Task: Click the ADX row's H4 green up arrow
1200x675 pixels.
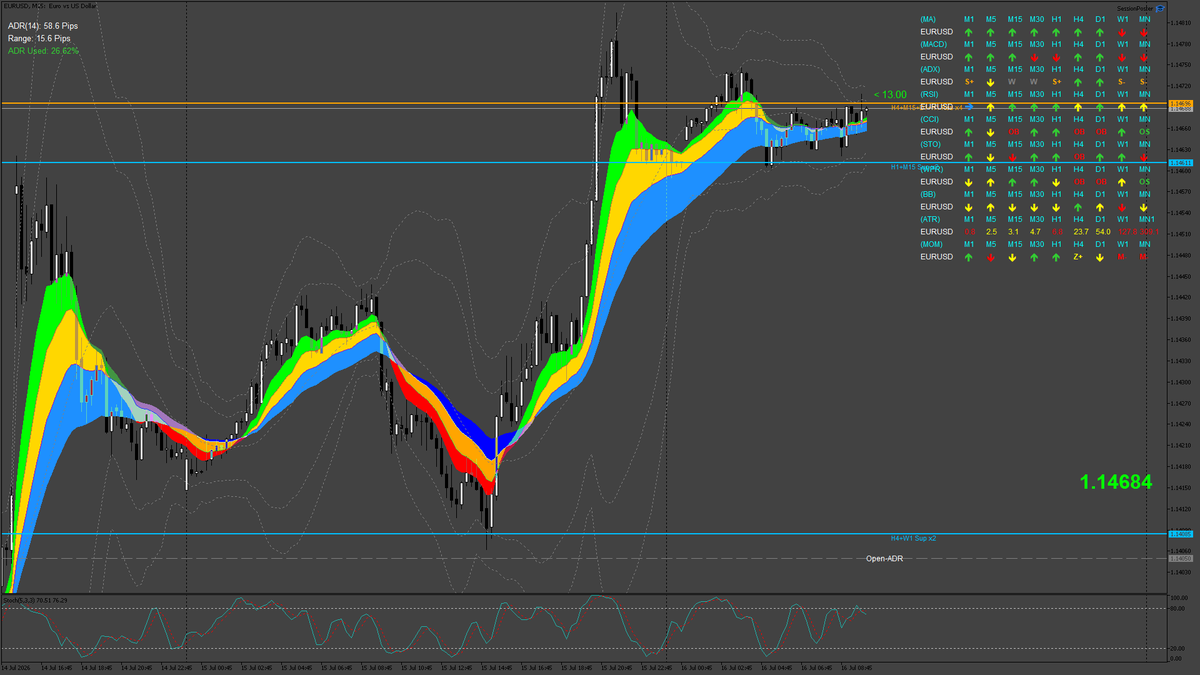Action: pos(1078,82)
